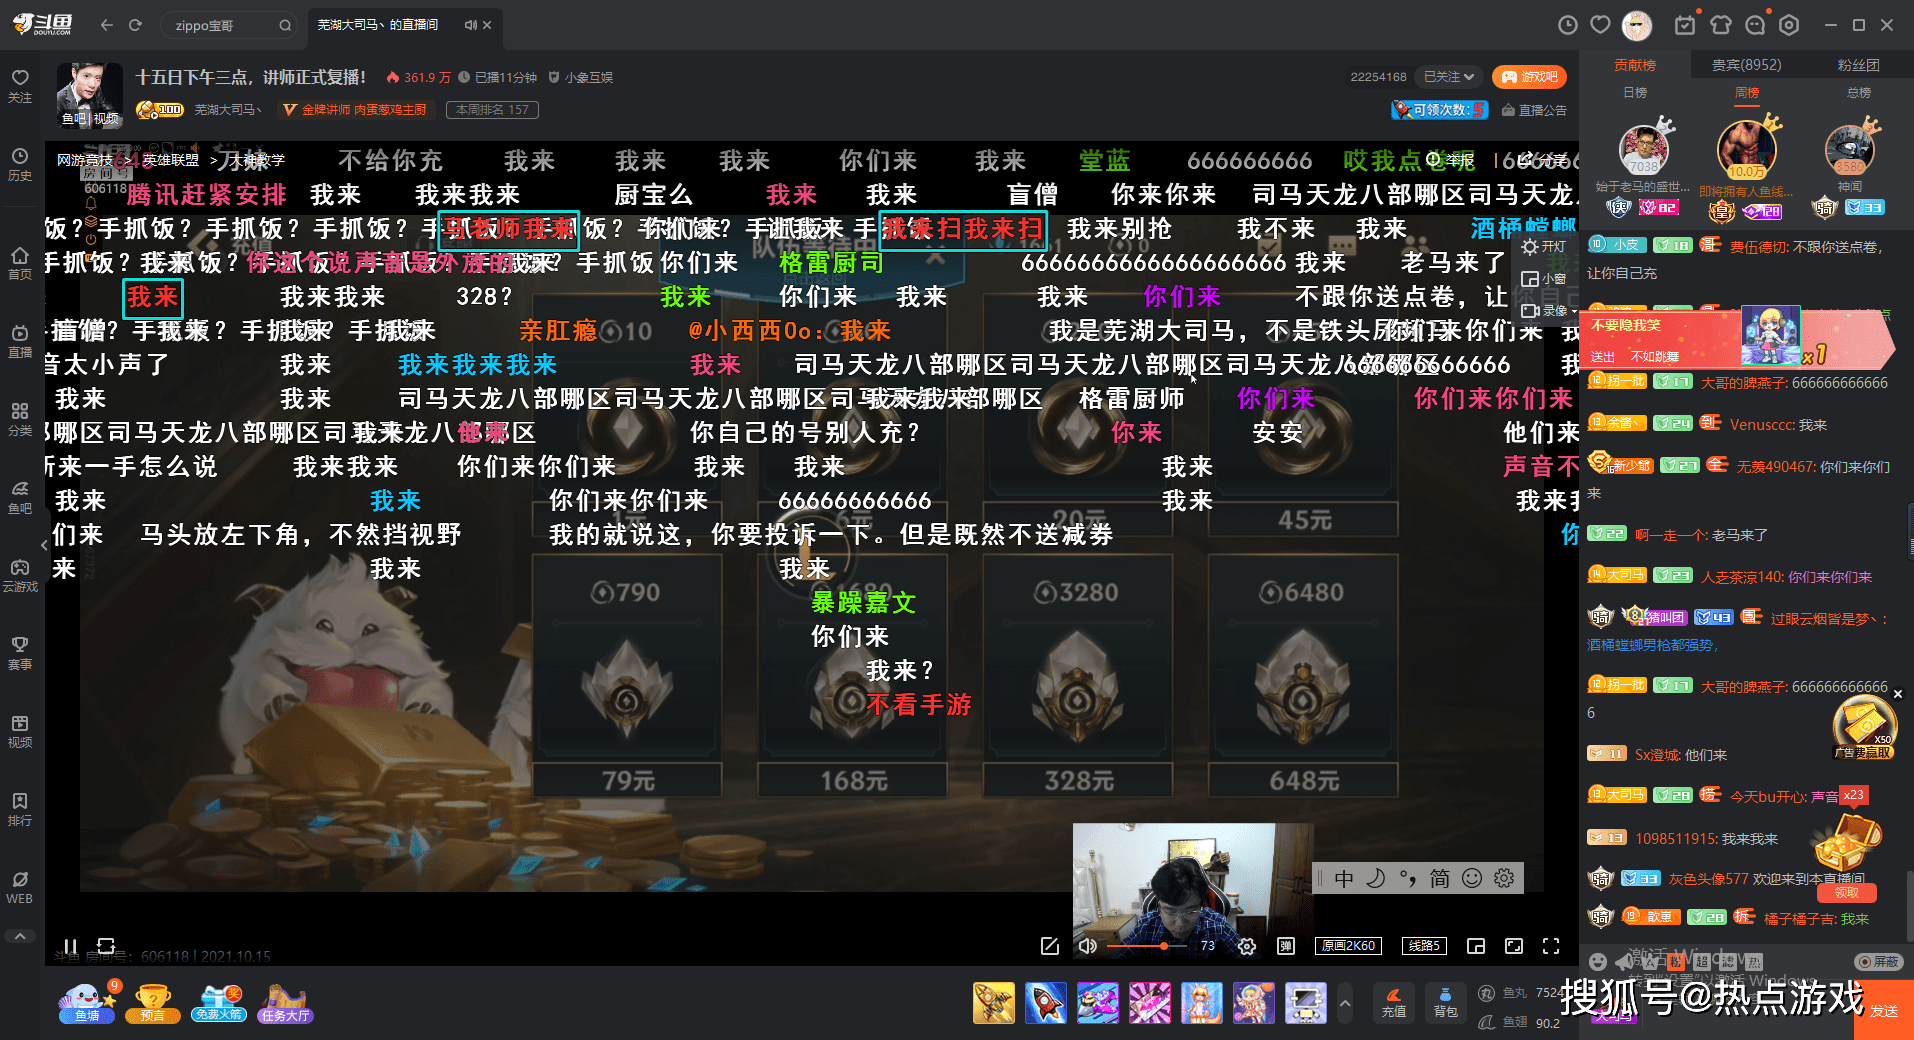Click the zippo宝哥 search box
Image resolution: width=1914 pixels, height=1040 pixels.
pyautogui.click(x=225, y=25)
